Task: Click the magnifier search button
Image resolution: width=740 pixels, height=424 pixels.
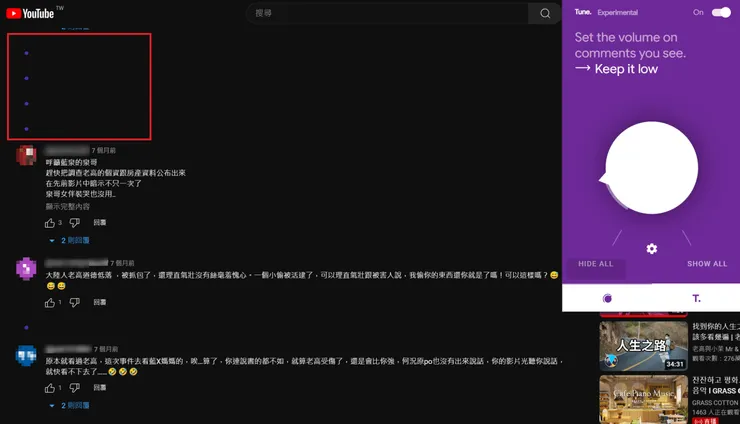Action: [x=545, y=13]
